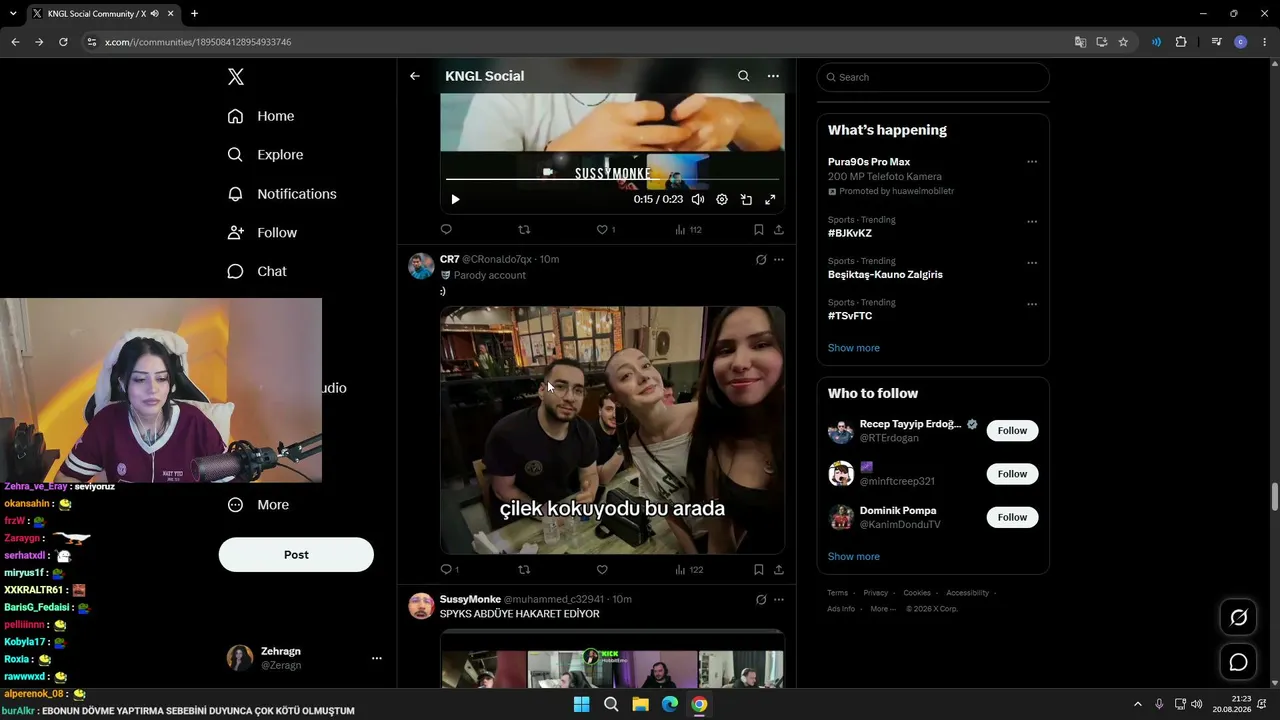
Task: Open options for Pura90s Pro Max trend
Action: click(x=1032, y=162)
